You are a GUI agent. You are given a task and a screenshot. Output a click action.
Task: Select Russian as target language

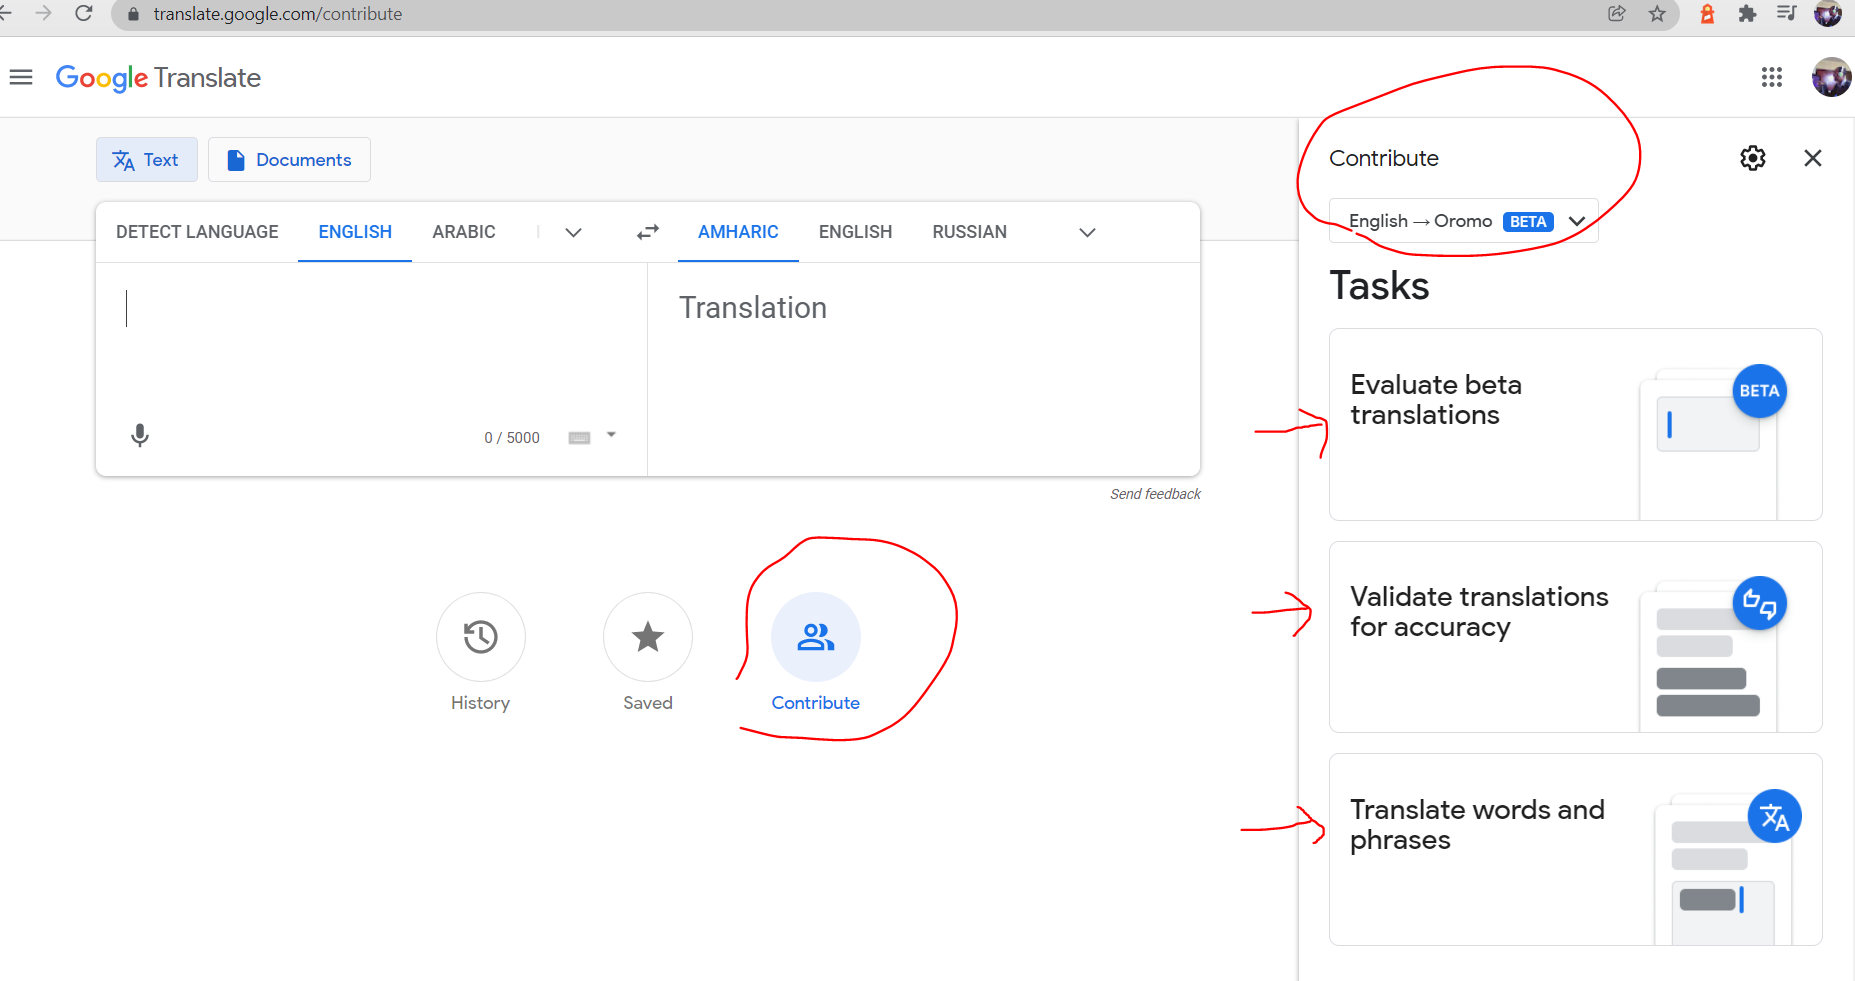click(x=969, y=232)
